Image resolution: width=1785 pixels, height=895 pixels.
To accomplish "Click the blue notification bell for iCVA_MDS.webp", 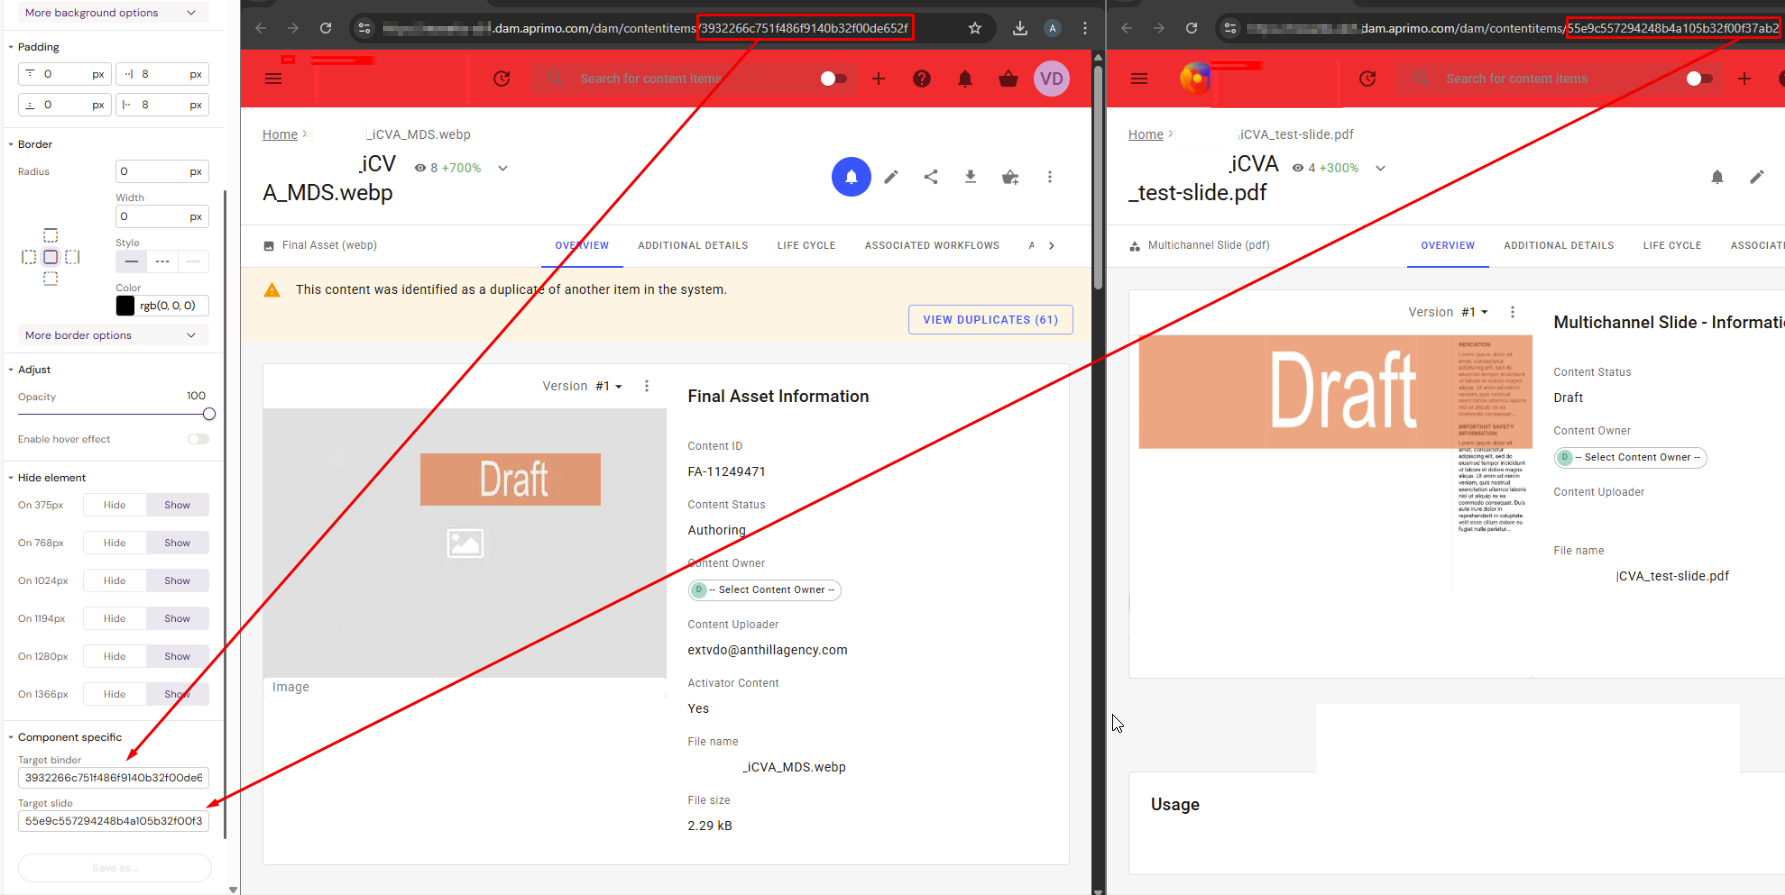I will click(x=851, y=177).
